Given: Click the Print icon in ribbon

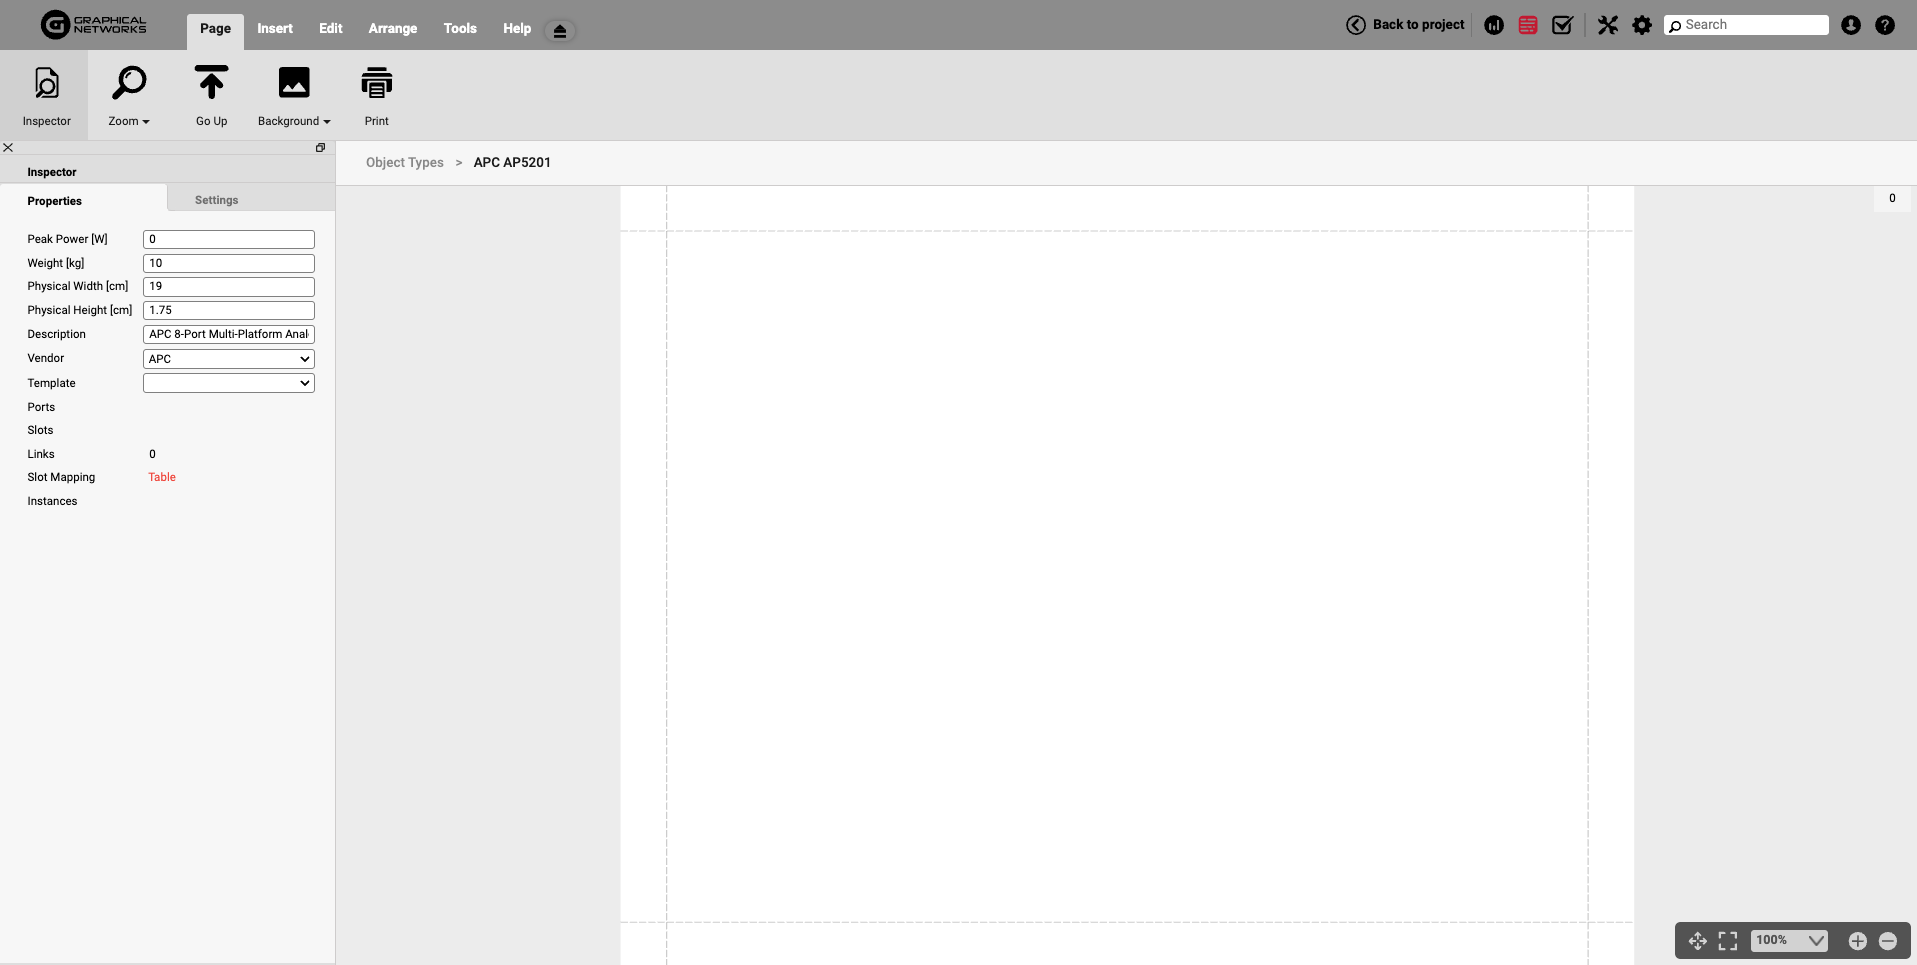Looking at the screenshot, I should point(376,84).
